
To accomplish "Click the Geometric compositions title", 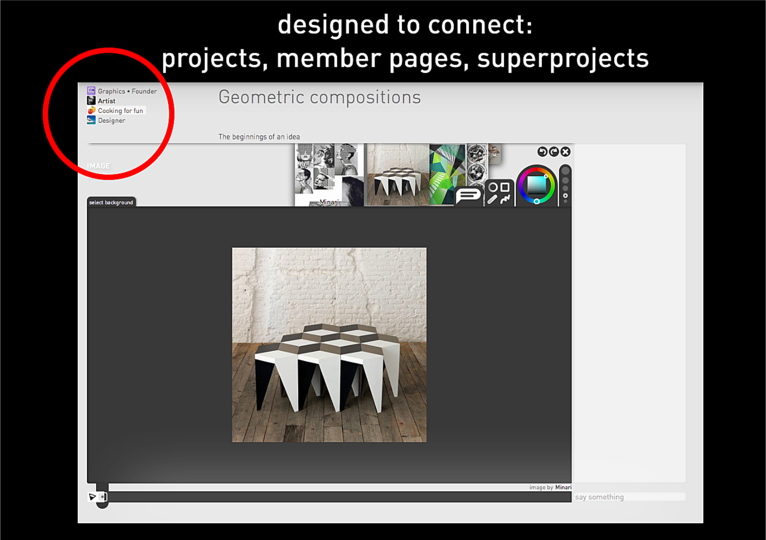I will (319, 97).
